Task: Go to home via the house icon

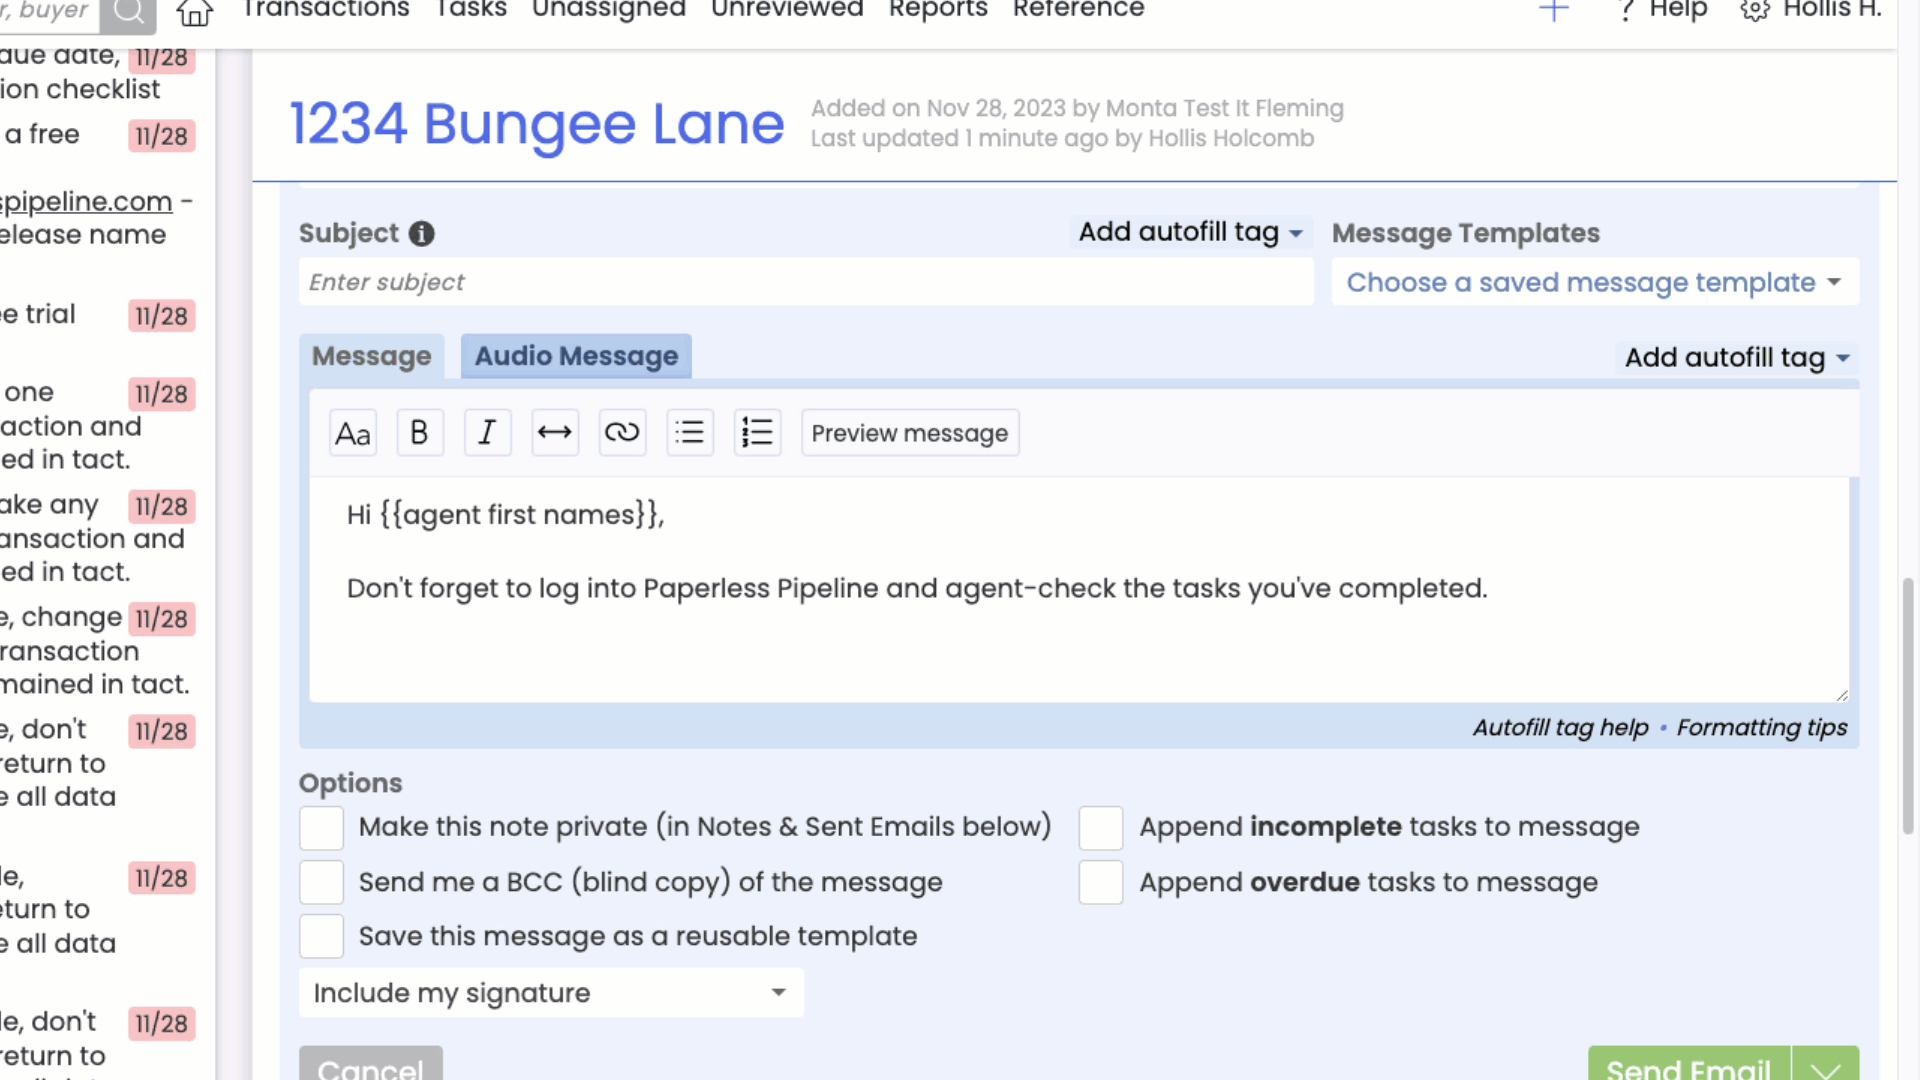Action: pyautogui.click(x=194, y=12)
